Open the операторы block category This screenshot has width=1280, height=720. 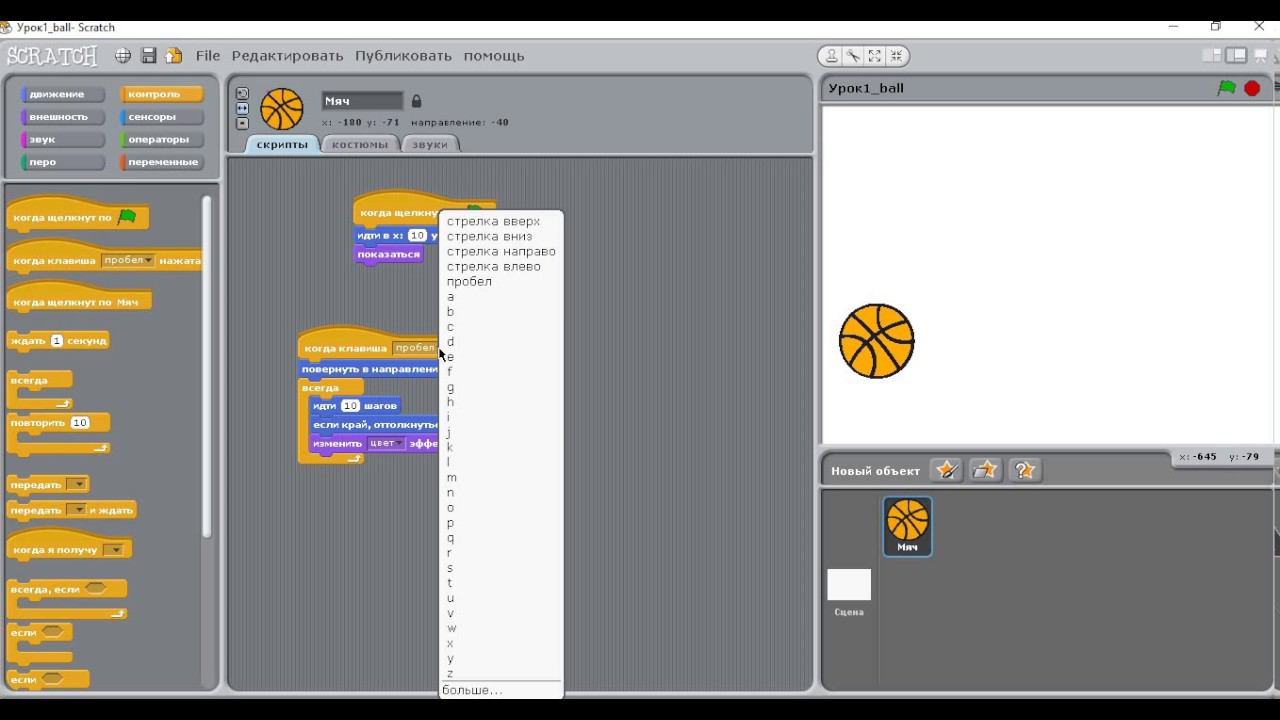[x=161, y=139]
